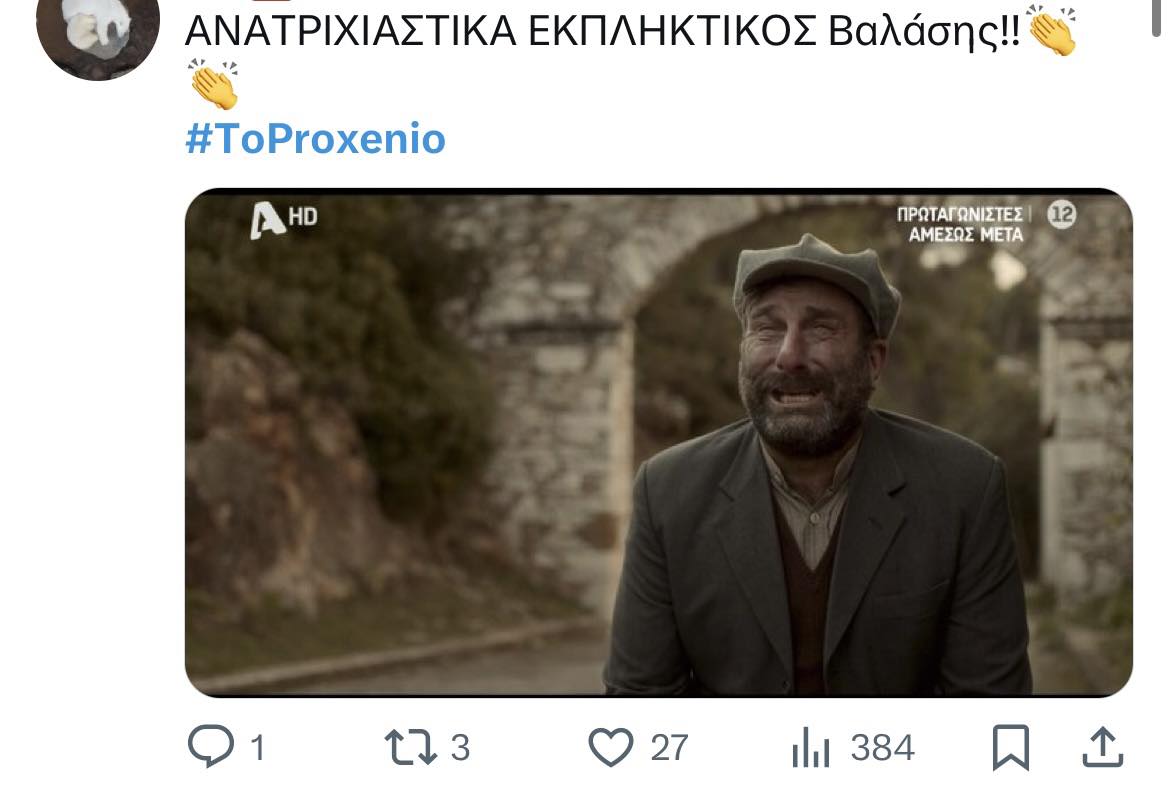
Task: Bookmark this tweet
Action: [x=1010, y=747]
